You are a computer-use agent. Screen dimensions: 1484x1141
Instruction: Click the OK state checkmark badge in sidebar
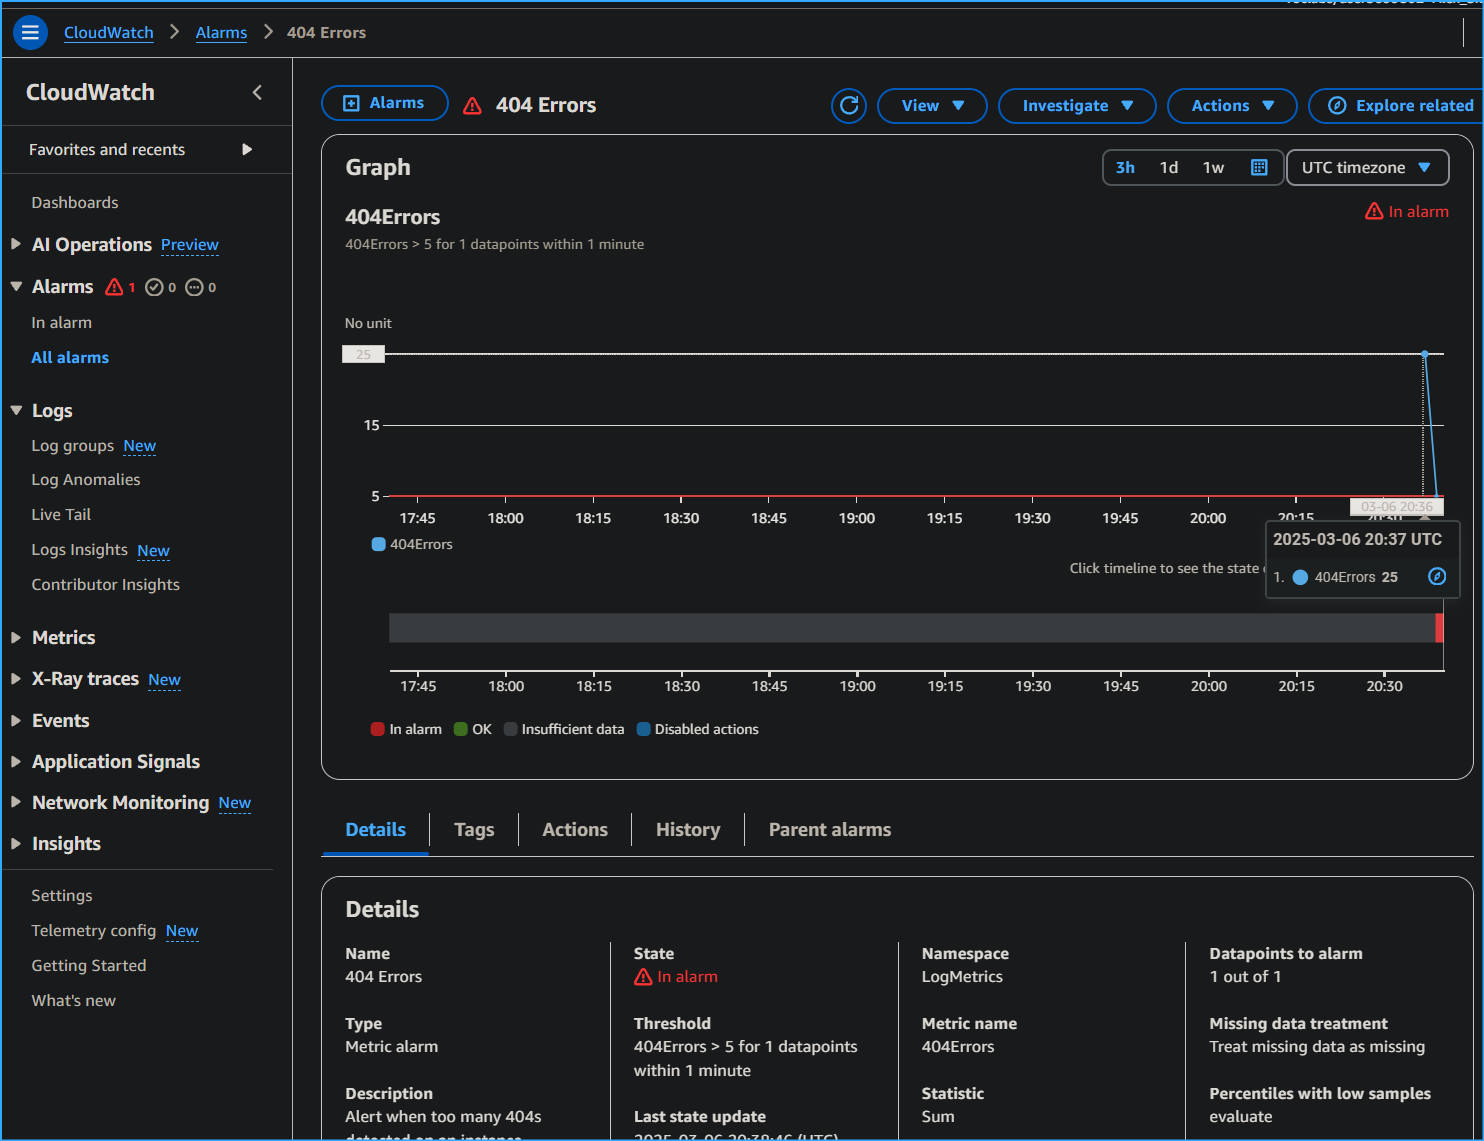159,287
